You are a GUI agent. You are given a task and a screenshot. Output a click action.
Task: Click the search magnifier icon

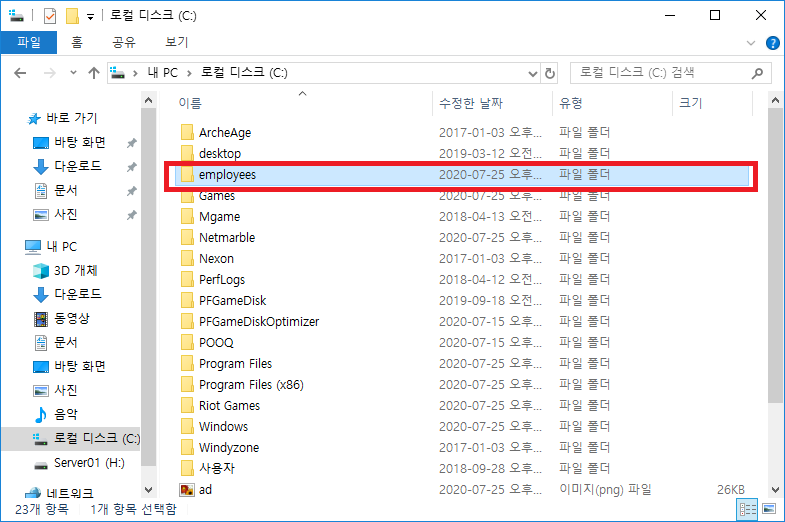click(x=757, y=73)
